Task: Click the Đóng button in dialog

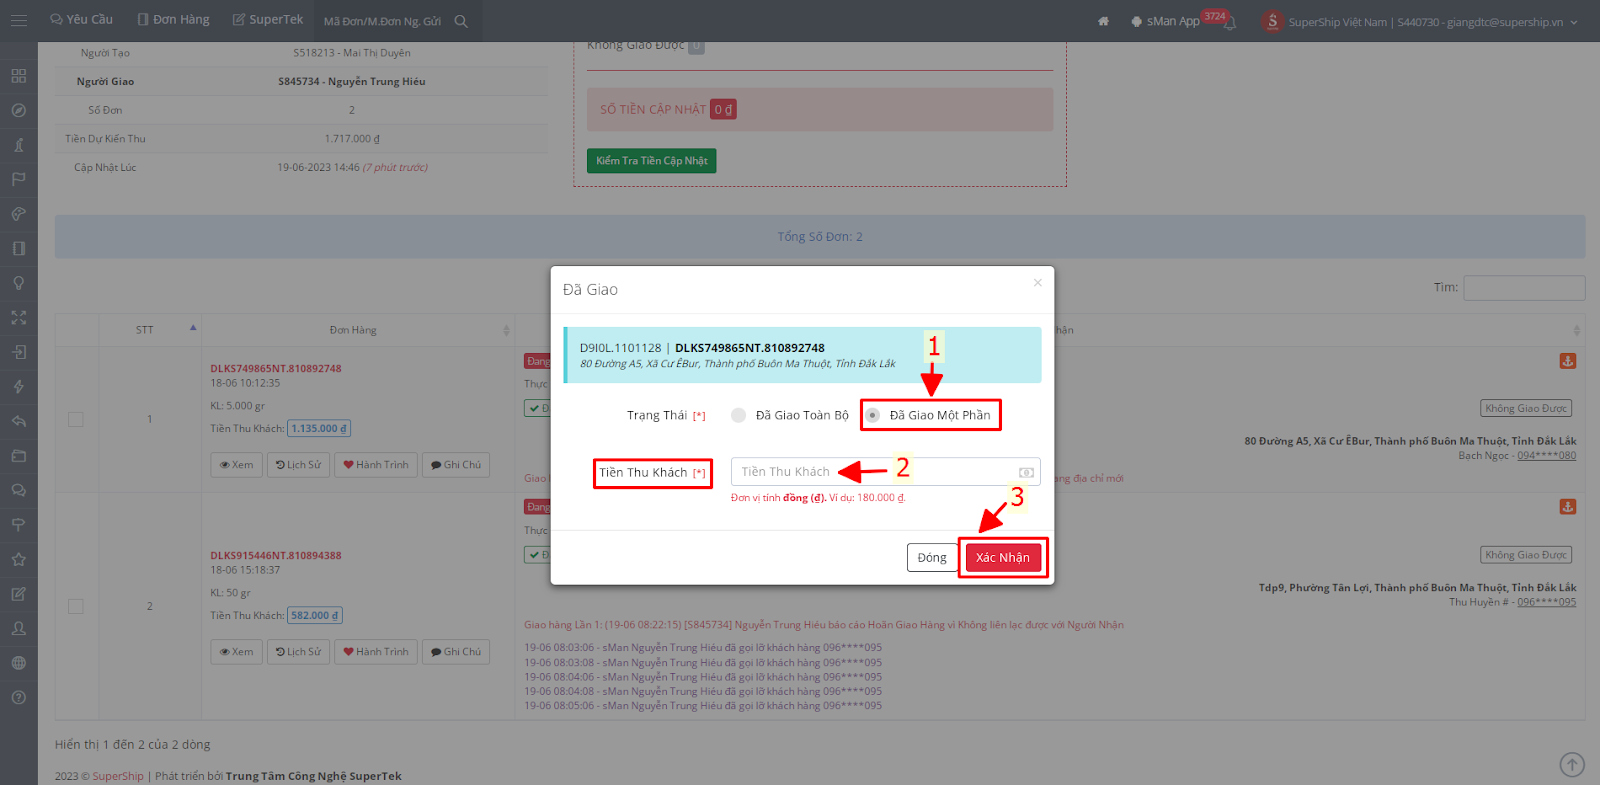Action: coord(932,557)
